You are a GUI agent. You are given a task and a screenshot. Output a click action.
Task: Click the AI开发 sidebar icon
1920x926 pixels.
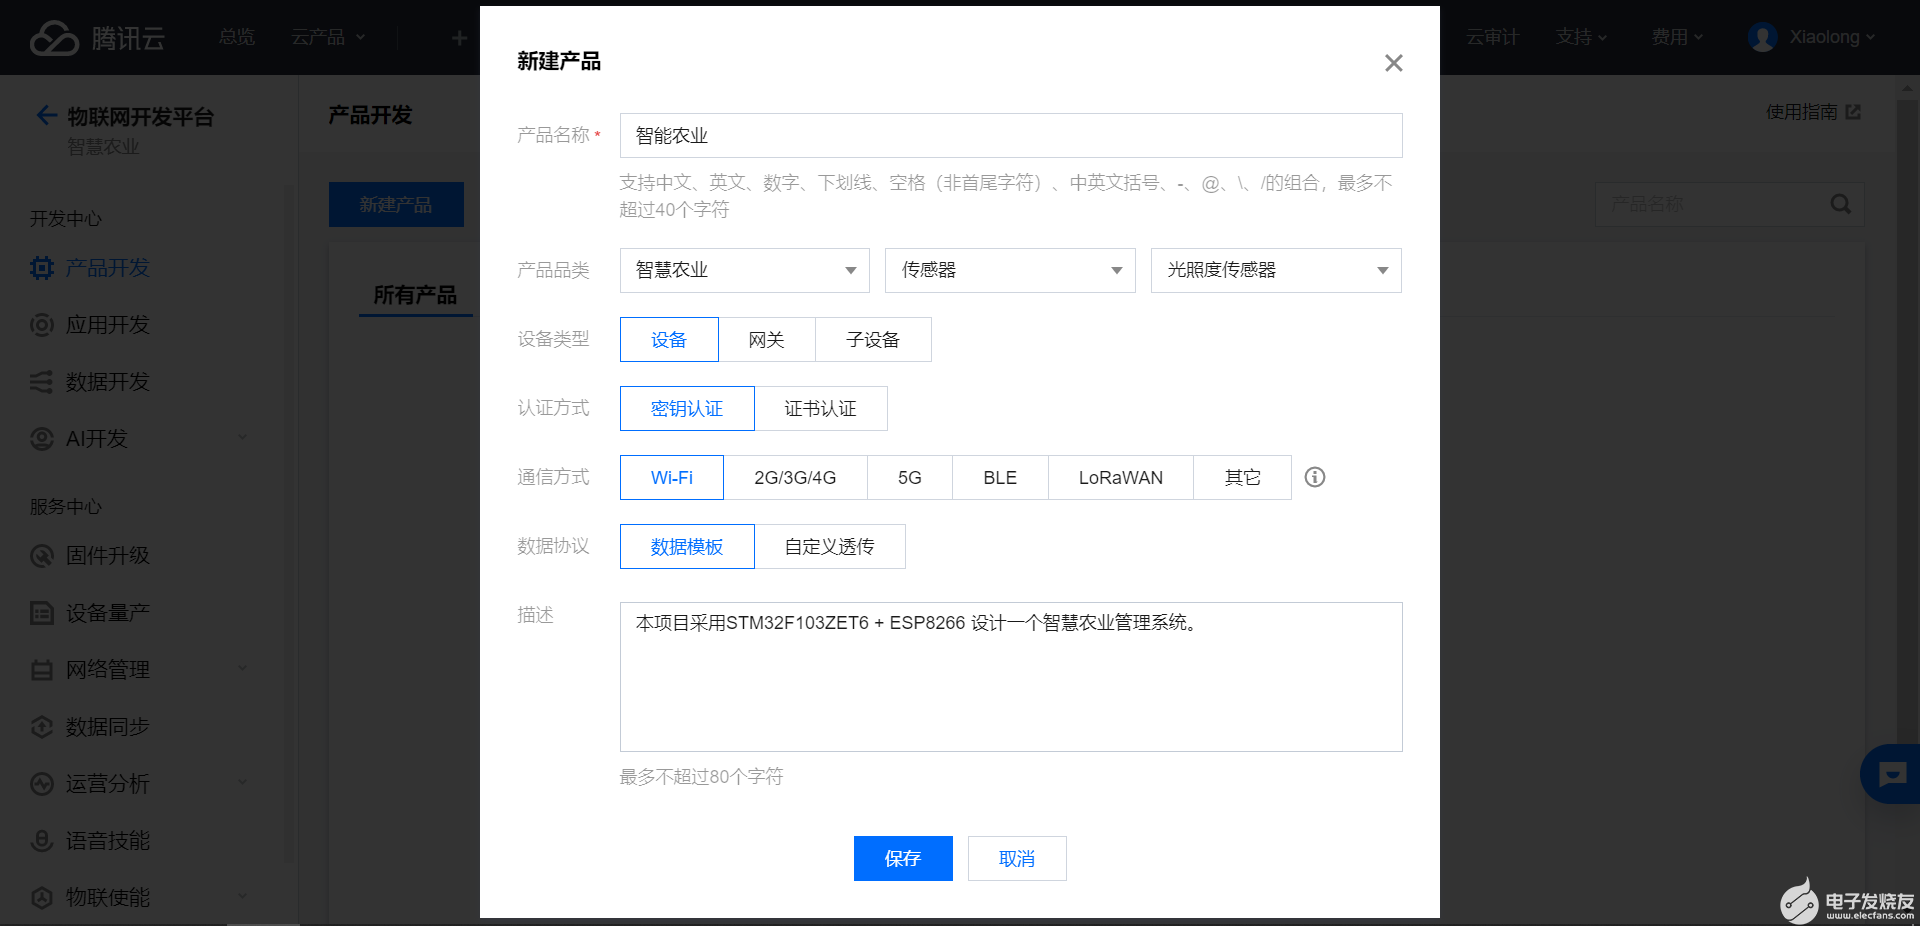tap(42, 439)
